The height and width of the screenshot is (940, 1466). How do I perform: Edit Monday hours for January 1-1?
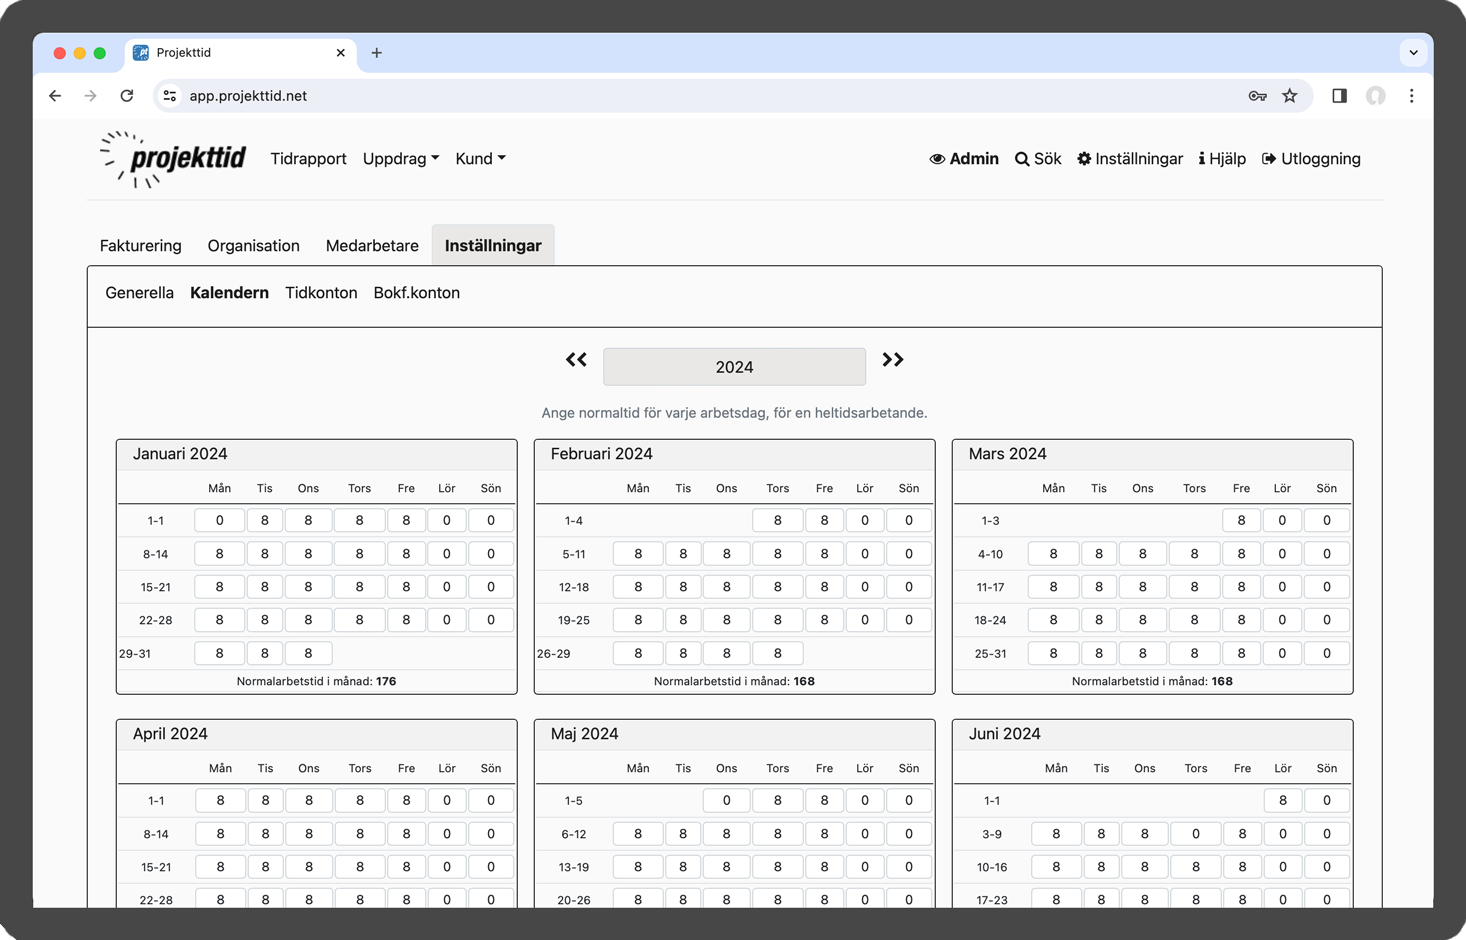pos(220,521)
